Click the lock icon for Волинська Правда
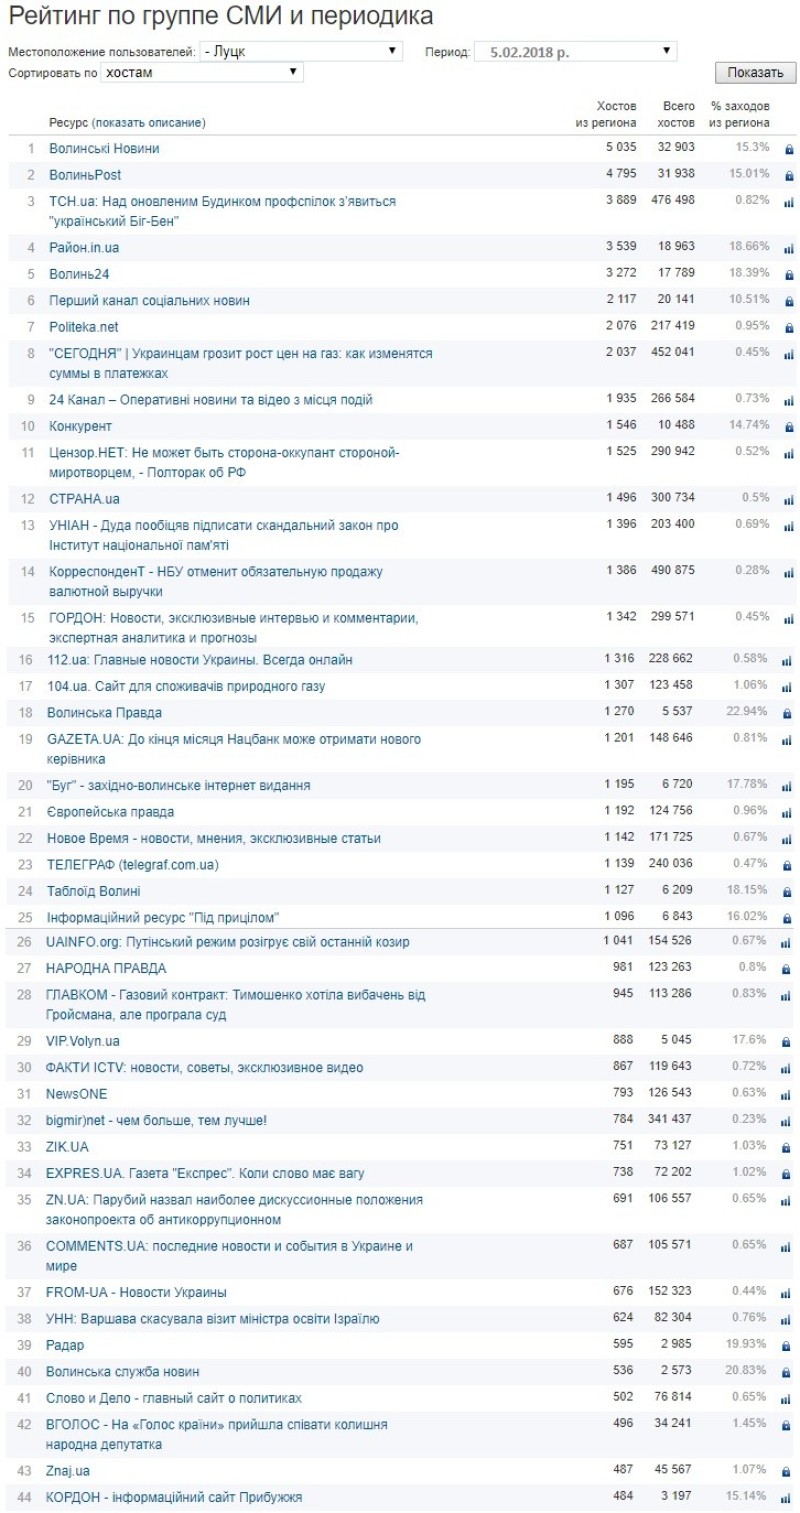 [x=788, y=714]
